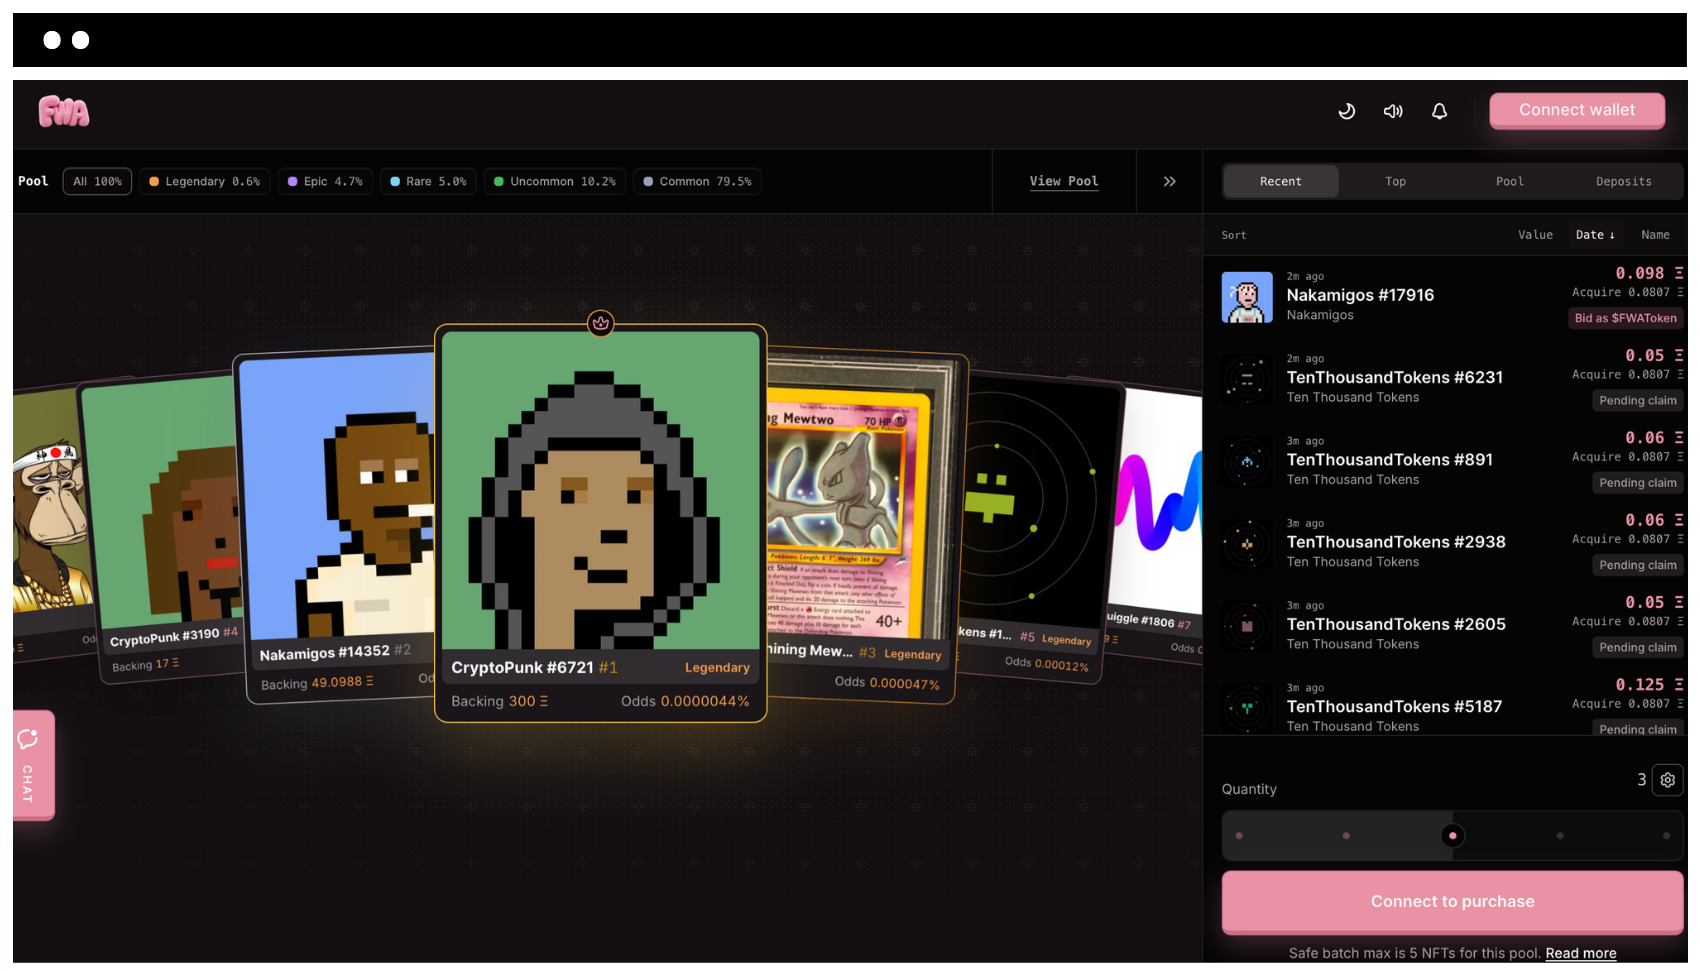Open the View Pool link
Image resolution: width=1700 pixels, height=971 pixels.
pos(1064,181)
